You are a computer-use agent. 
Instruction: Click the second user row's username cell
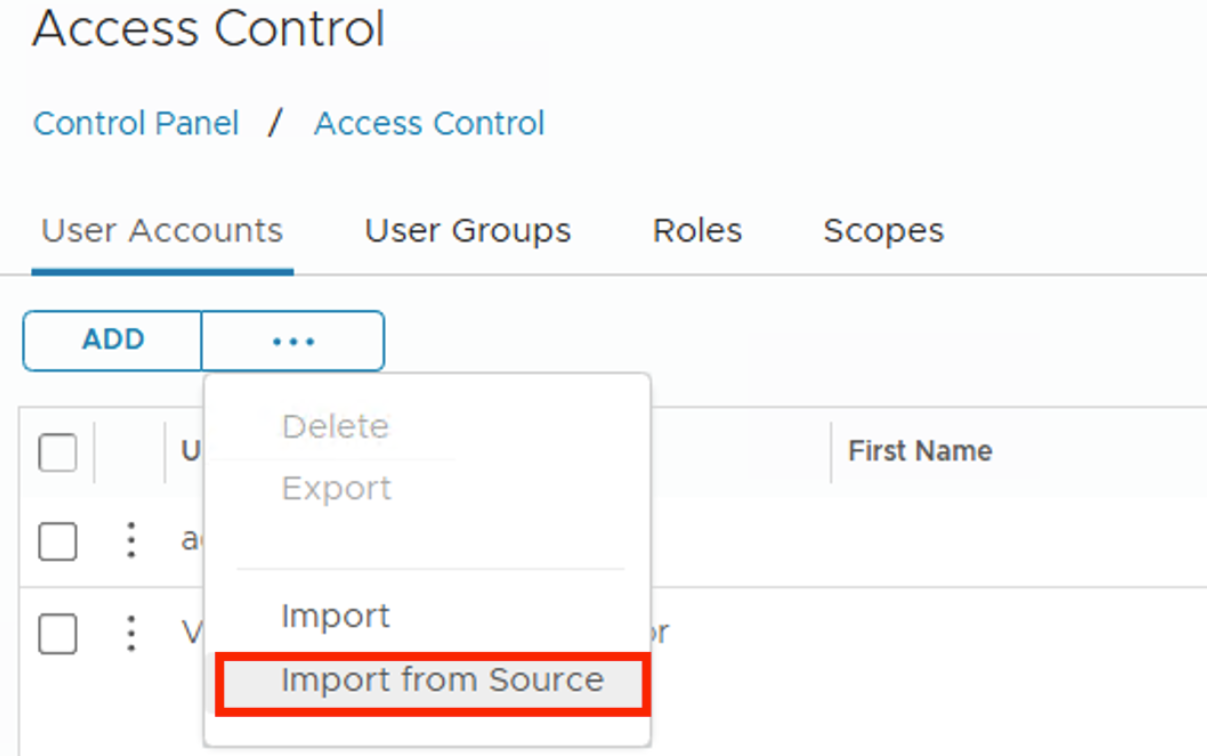pos(191,633)
